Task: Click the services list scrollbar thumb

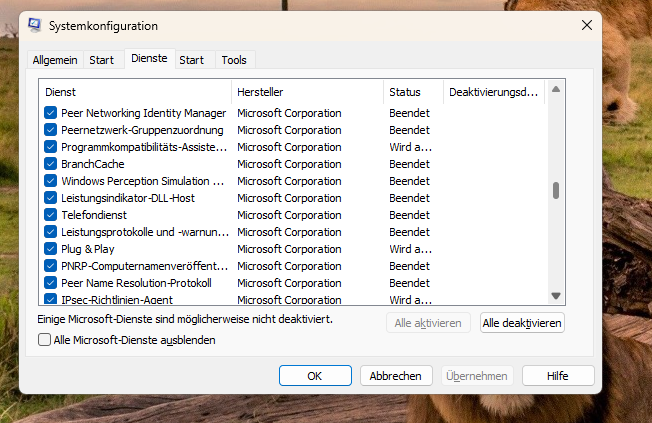Action: point(556,191)
